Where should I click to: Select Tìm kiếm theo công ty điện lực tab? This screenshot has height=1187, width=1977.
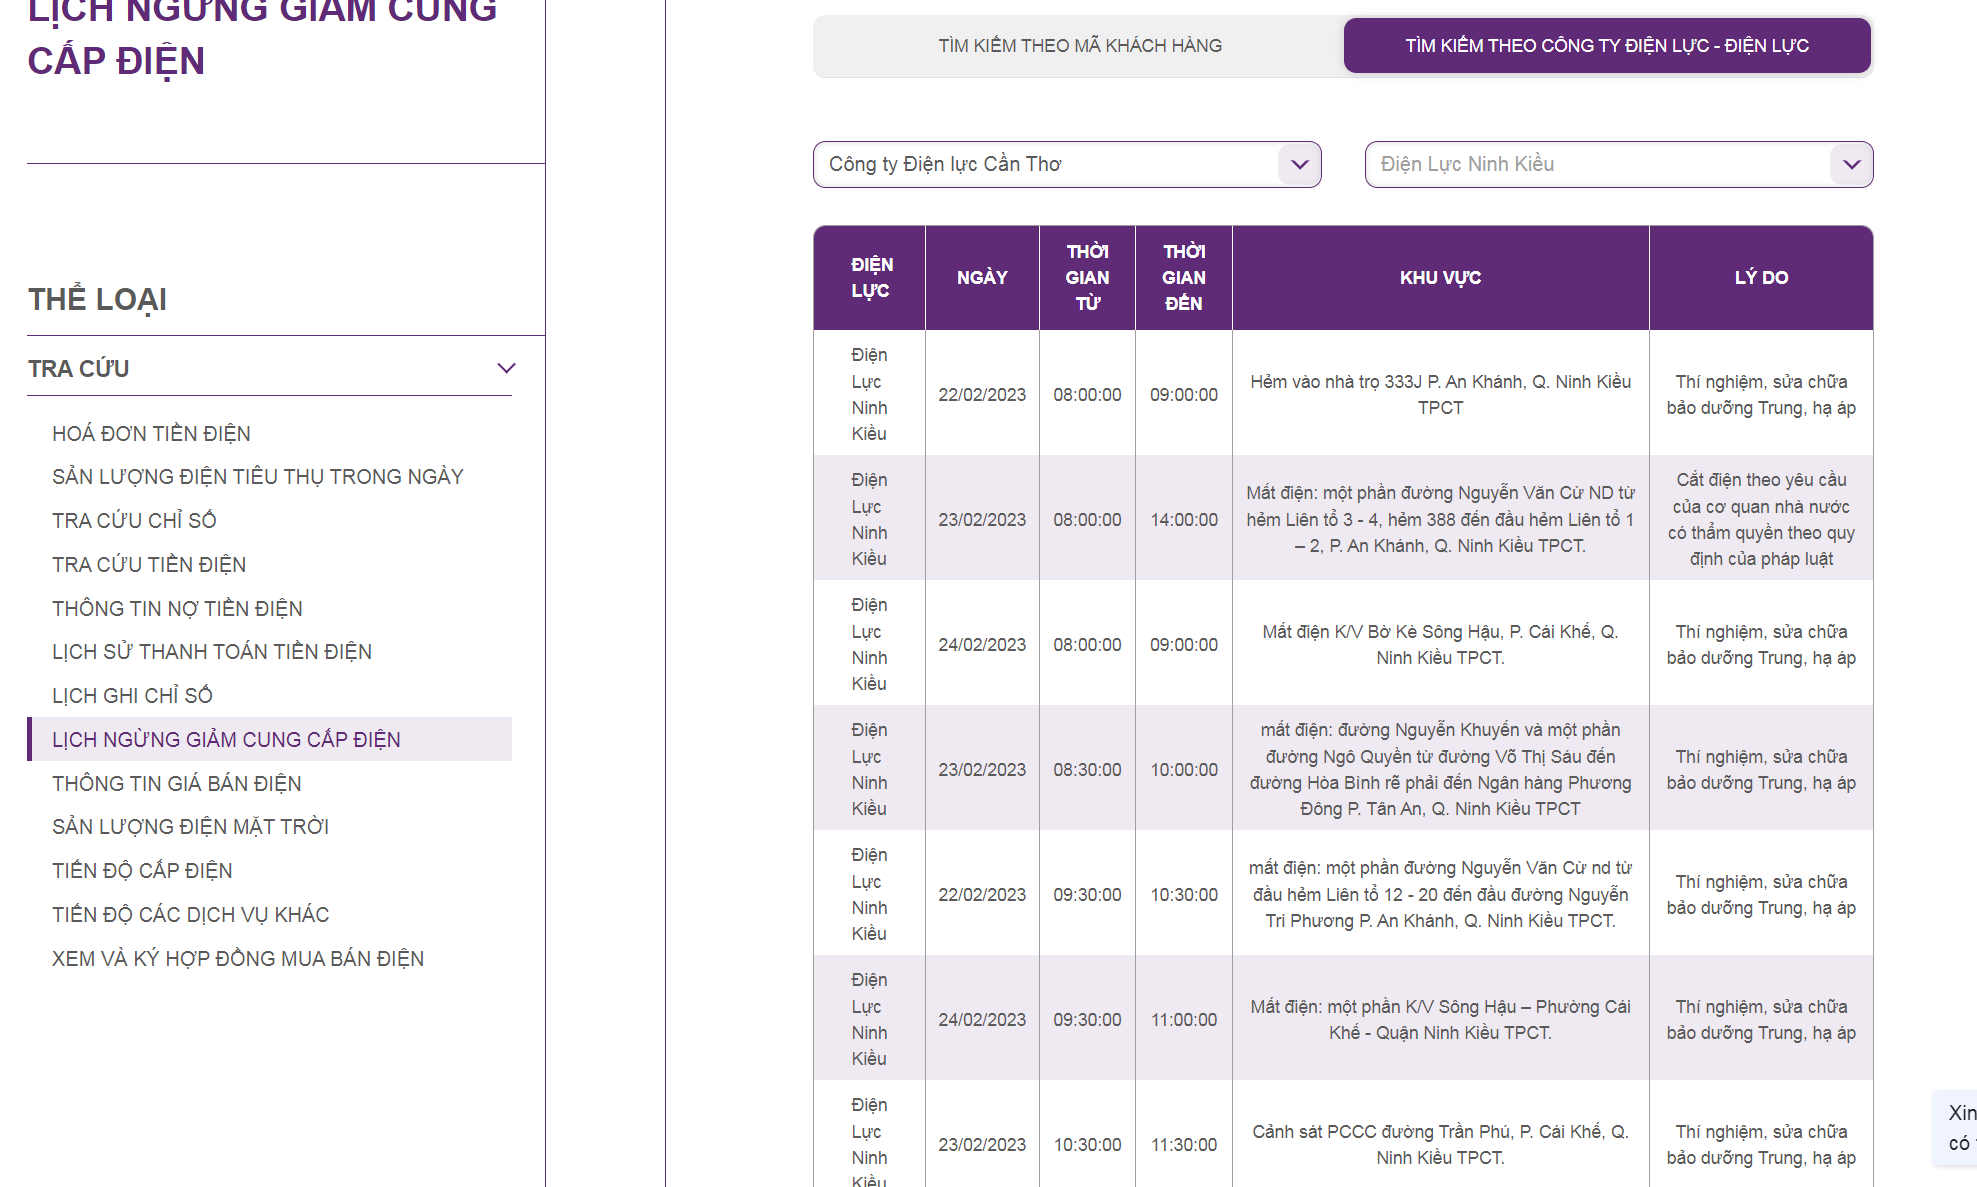click(x=1607, y=46)
